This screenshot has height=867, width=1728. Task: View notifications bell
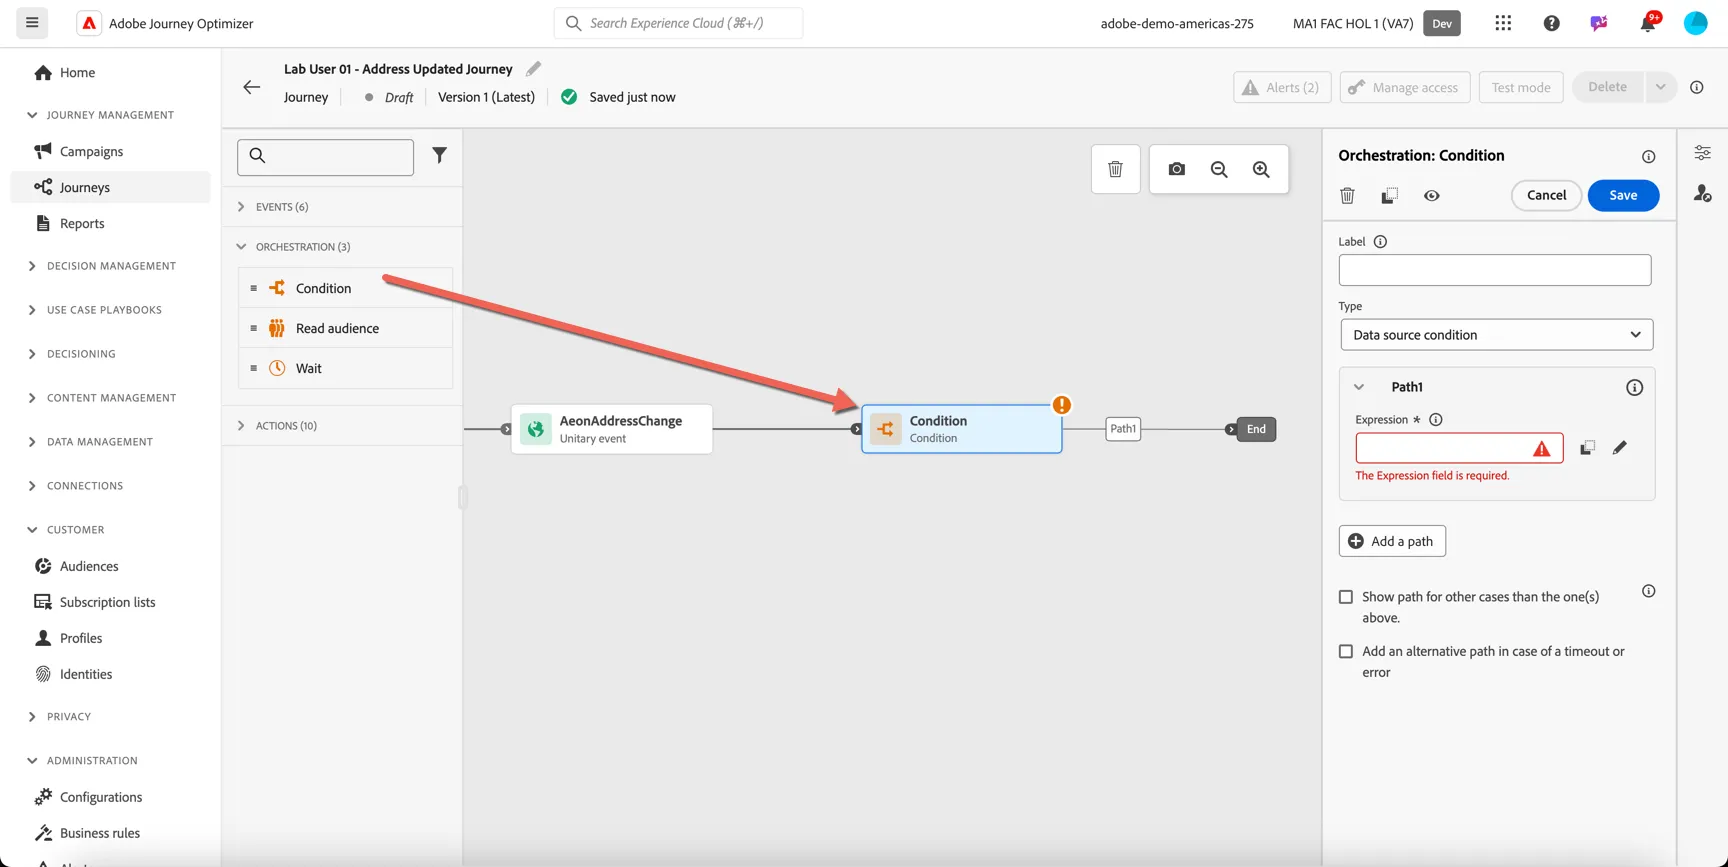tap(1647, 23)
